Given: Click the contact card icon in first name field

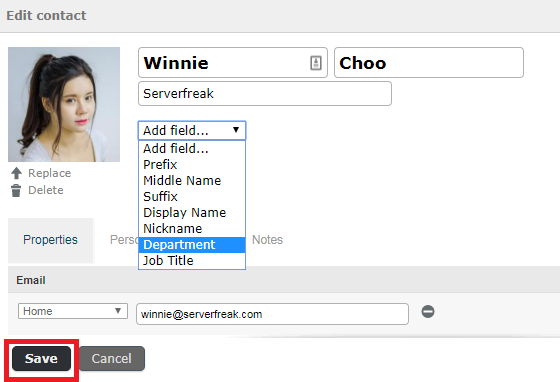Looking at the screenshot, I should point(316,63).
